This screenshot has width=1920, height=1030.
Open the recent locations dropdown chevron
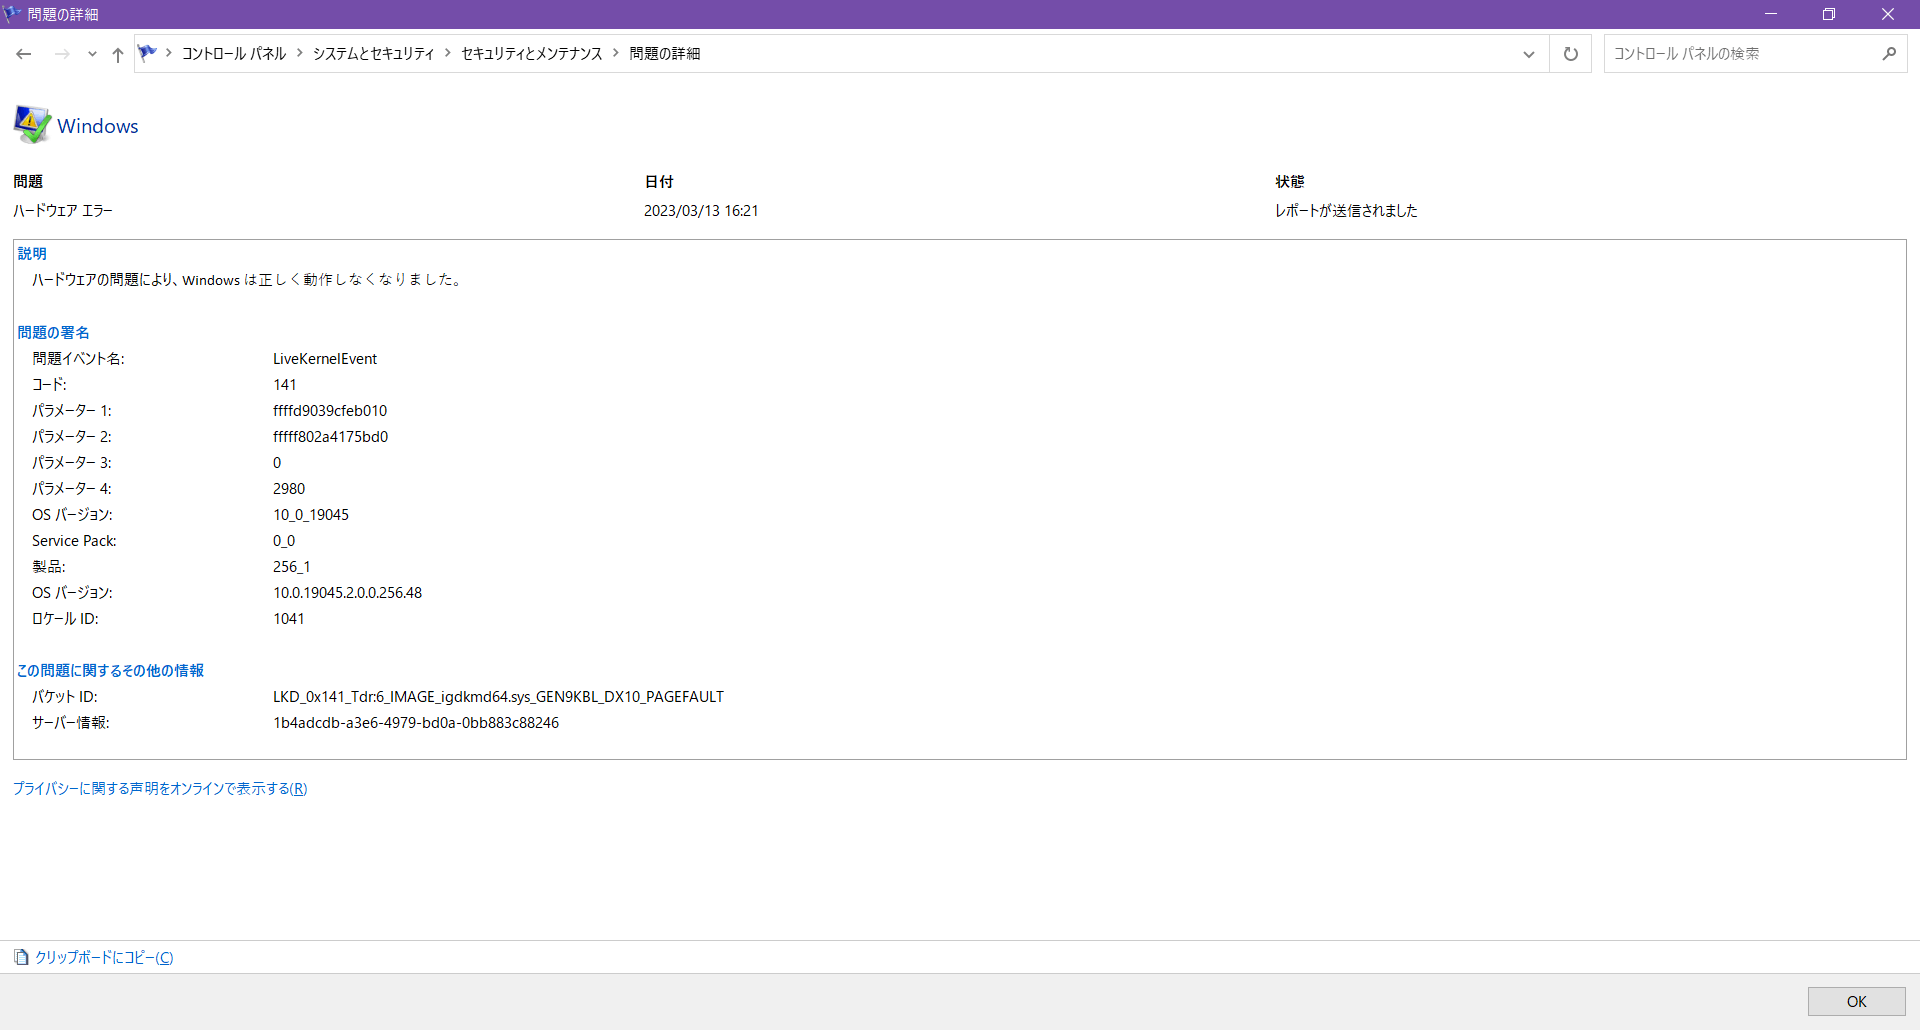coord(92,54)
